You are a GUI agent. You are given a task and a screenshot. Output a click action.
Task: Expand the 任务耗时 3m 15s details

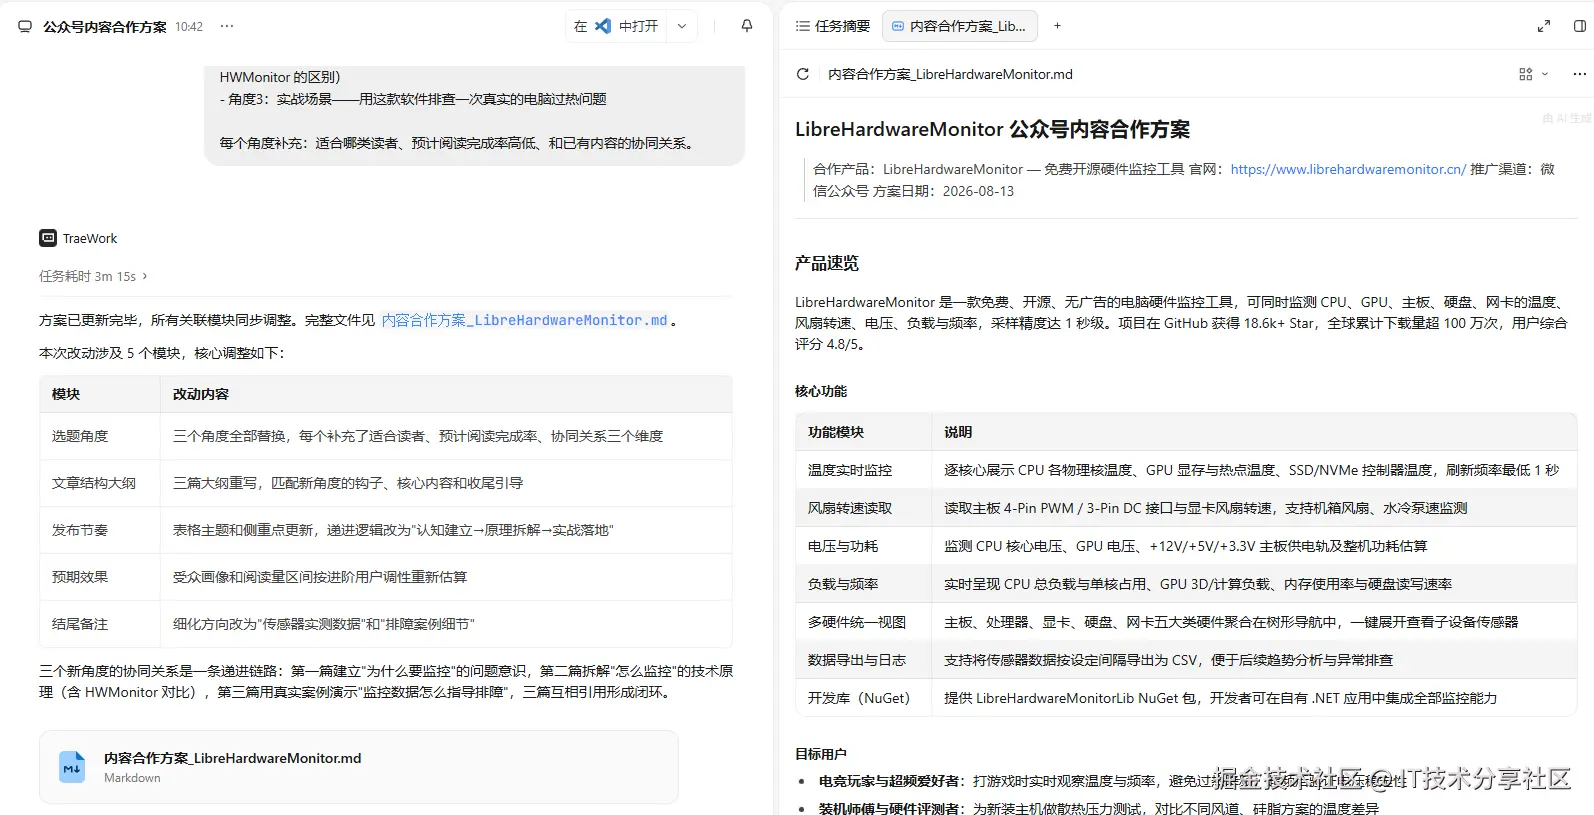point(93,276)
